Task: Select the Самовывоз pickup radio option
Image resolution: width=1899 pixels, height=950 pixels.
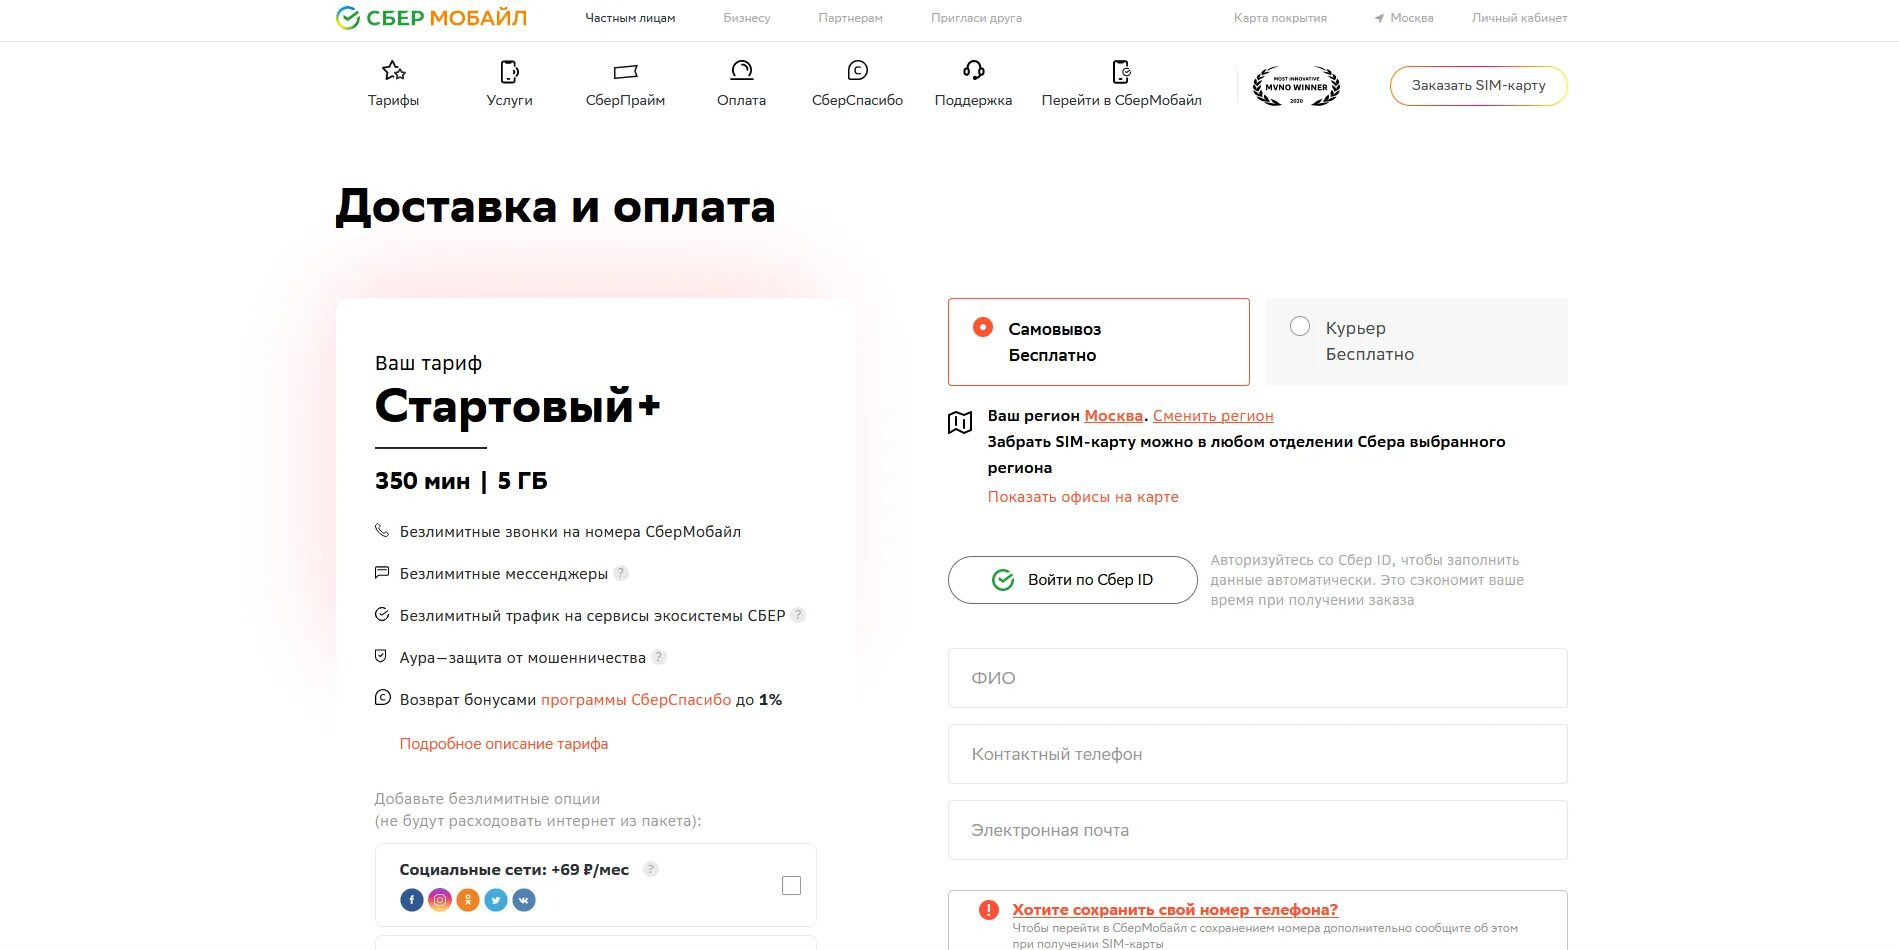Action: (983, 327)
